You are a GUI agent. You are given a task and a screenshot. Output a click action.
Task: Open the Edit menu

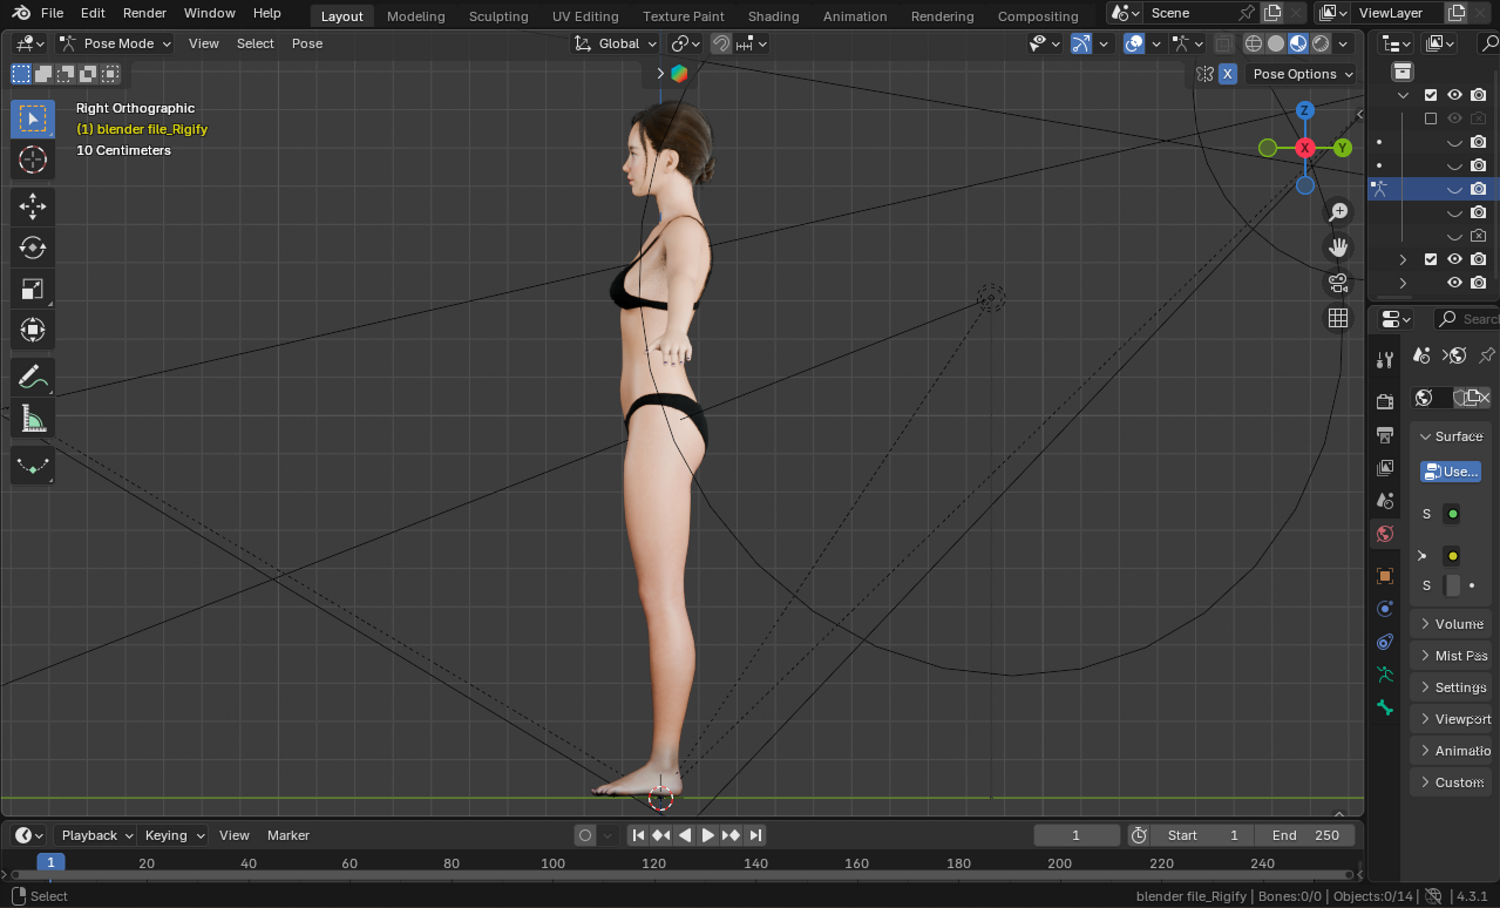93,13
